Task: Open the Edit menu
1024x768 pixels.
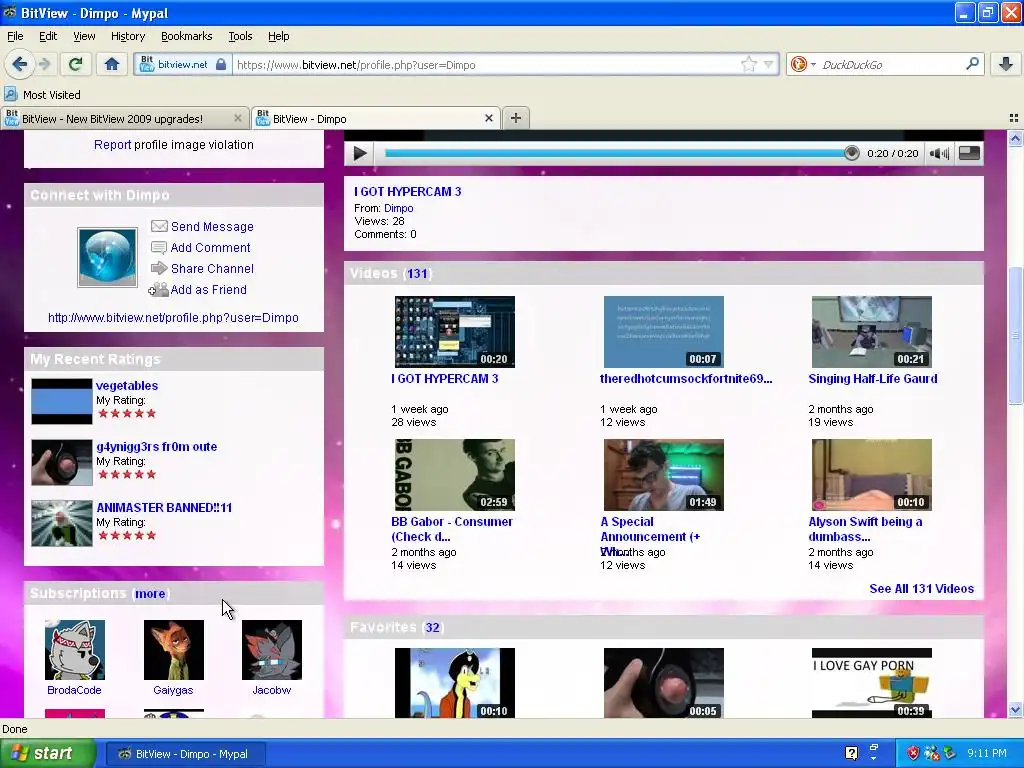Action: pyautogui.click(x=48, y=36)
